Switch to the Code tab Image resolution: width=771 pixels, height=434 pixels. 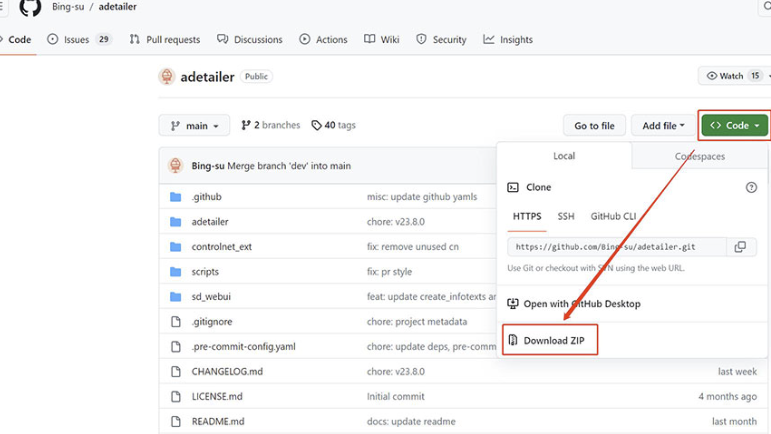[16, 39]
